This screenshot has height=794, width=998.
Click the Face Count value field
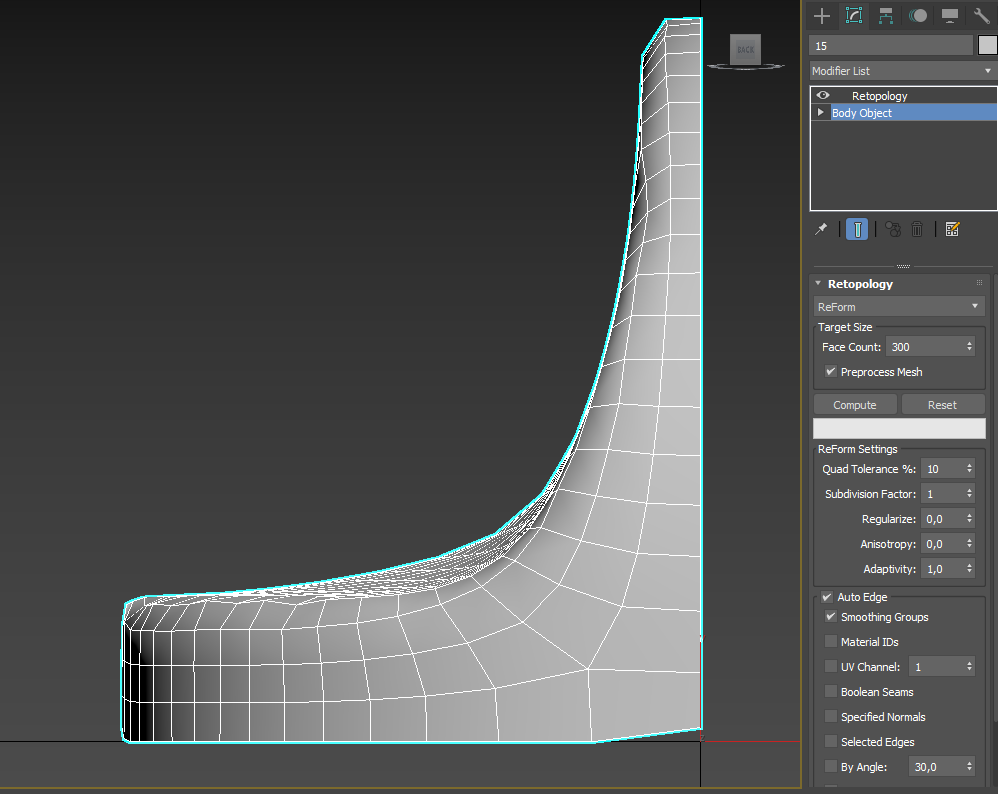tap(922, 347)
